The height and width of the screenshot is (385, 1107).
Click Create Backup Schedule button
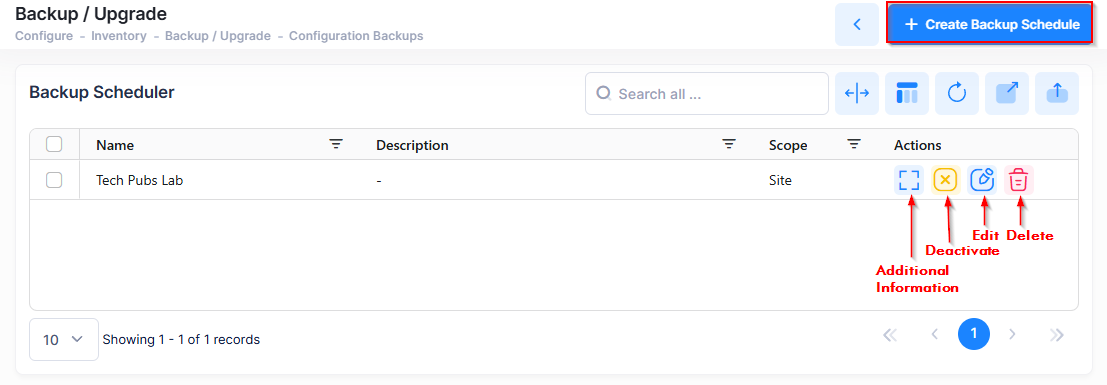pos(992,24)
